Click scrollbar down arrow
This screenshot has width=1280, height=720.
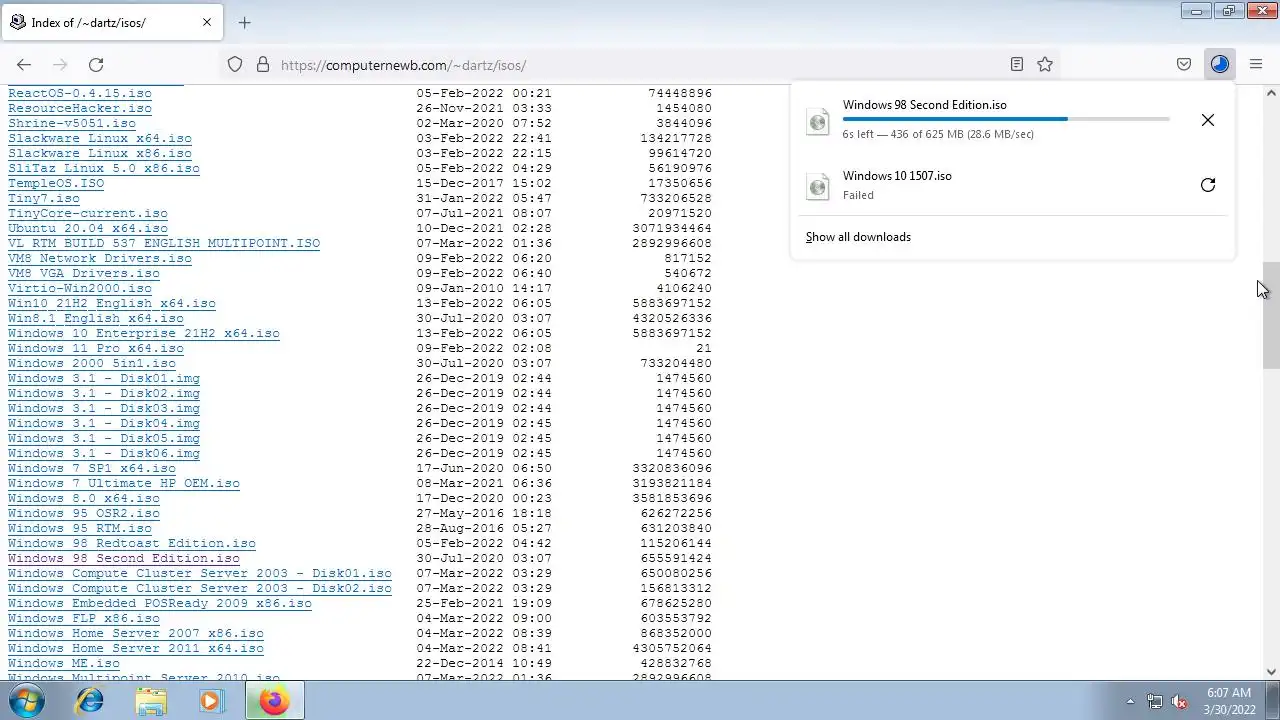click(1271, 672)
